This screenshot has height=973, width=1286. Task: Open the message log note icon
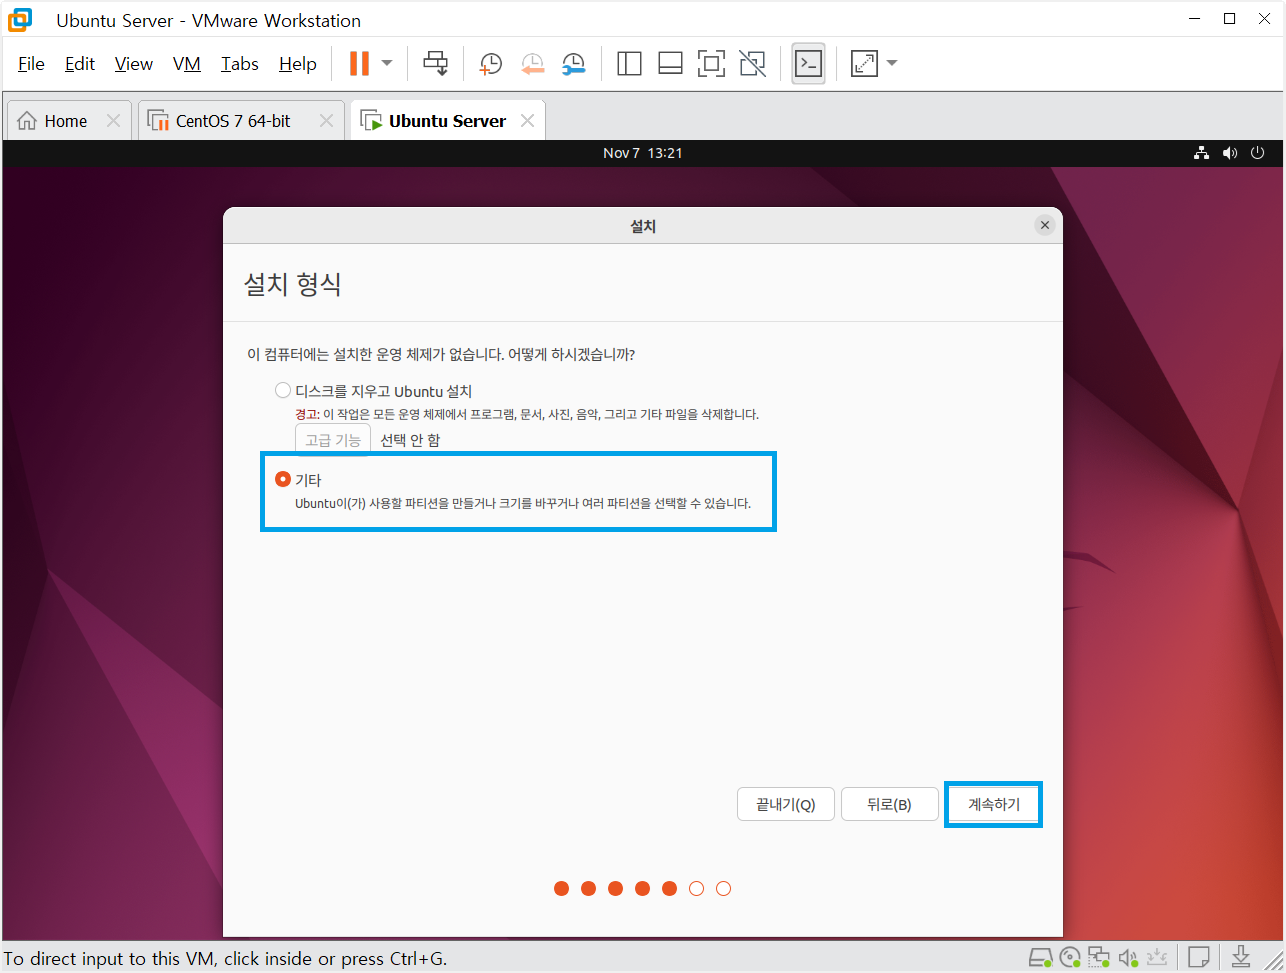1199,958
